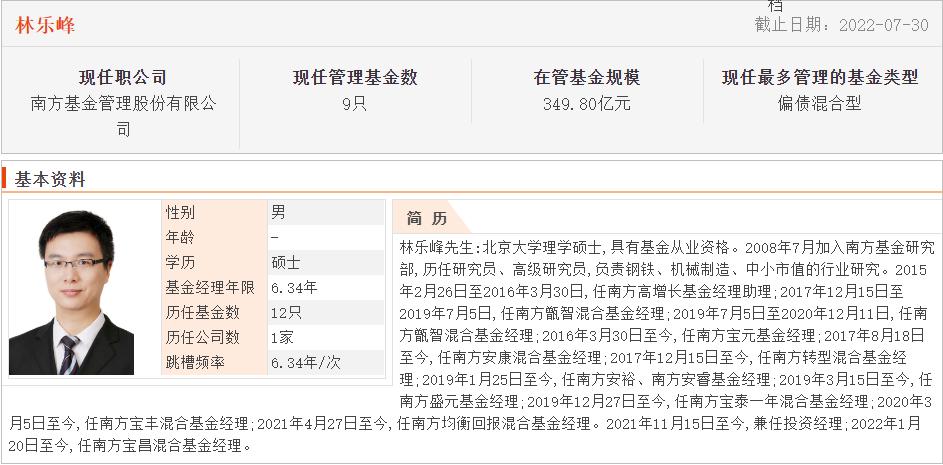Click the 截止日期：2022-07-30 date text

point(841,25)
